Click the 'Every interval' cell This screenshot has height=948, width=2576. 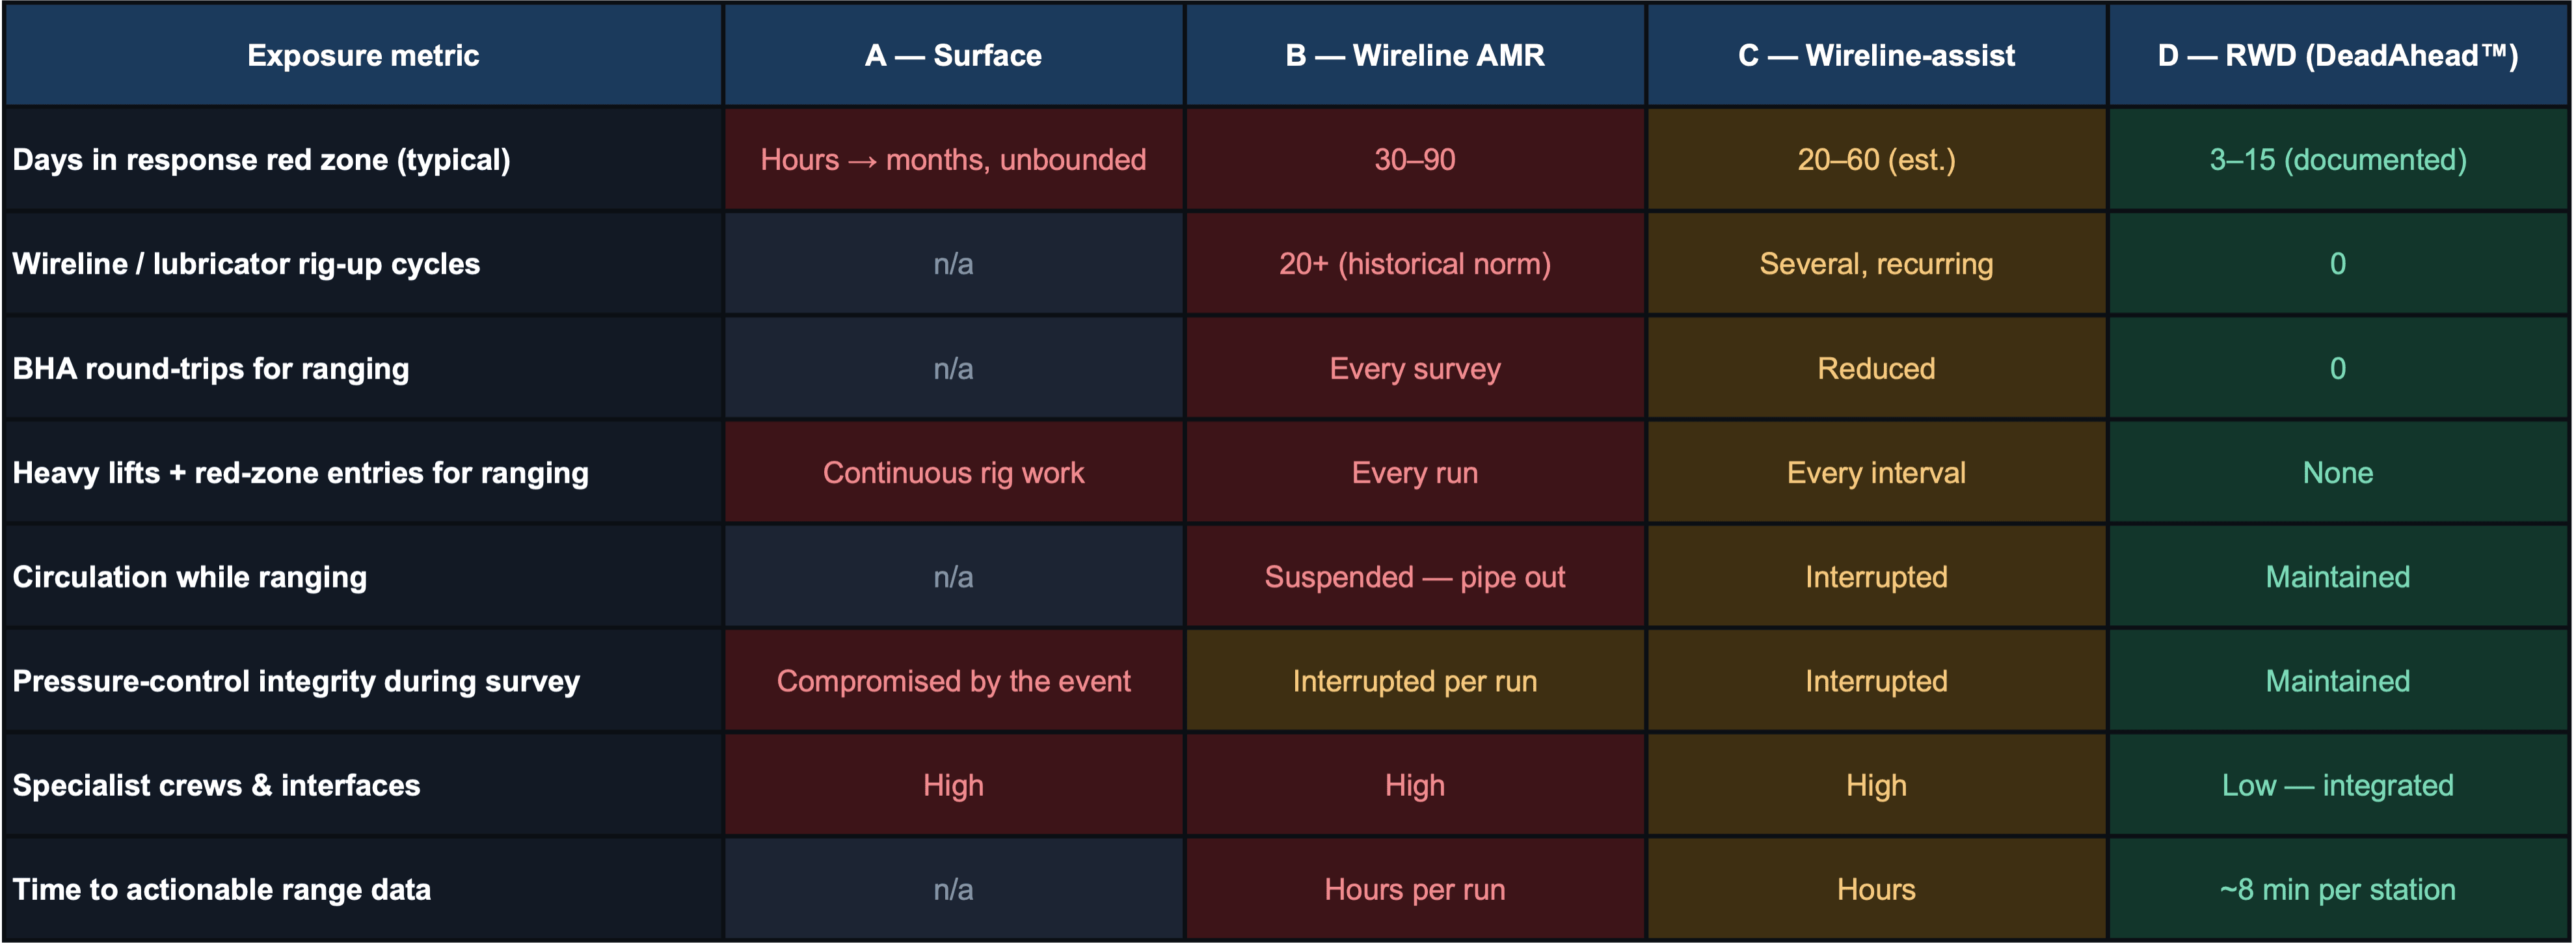pyautogui.click(x=1876, y=472)
